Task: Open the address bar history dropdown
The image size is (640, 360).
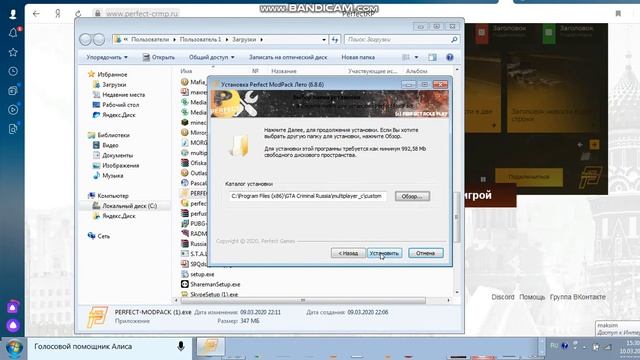Action: tap(324, 40)
